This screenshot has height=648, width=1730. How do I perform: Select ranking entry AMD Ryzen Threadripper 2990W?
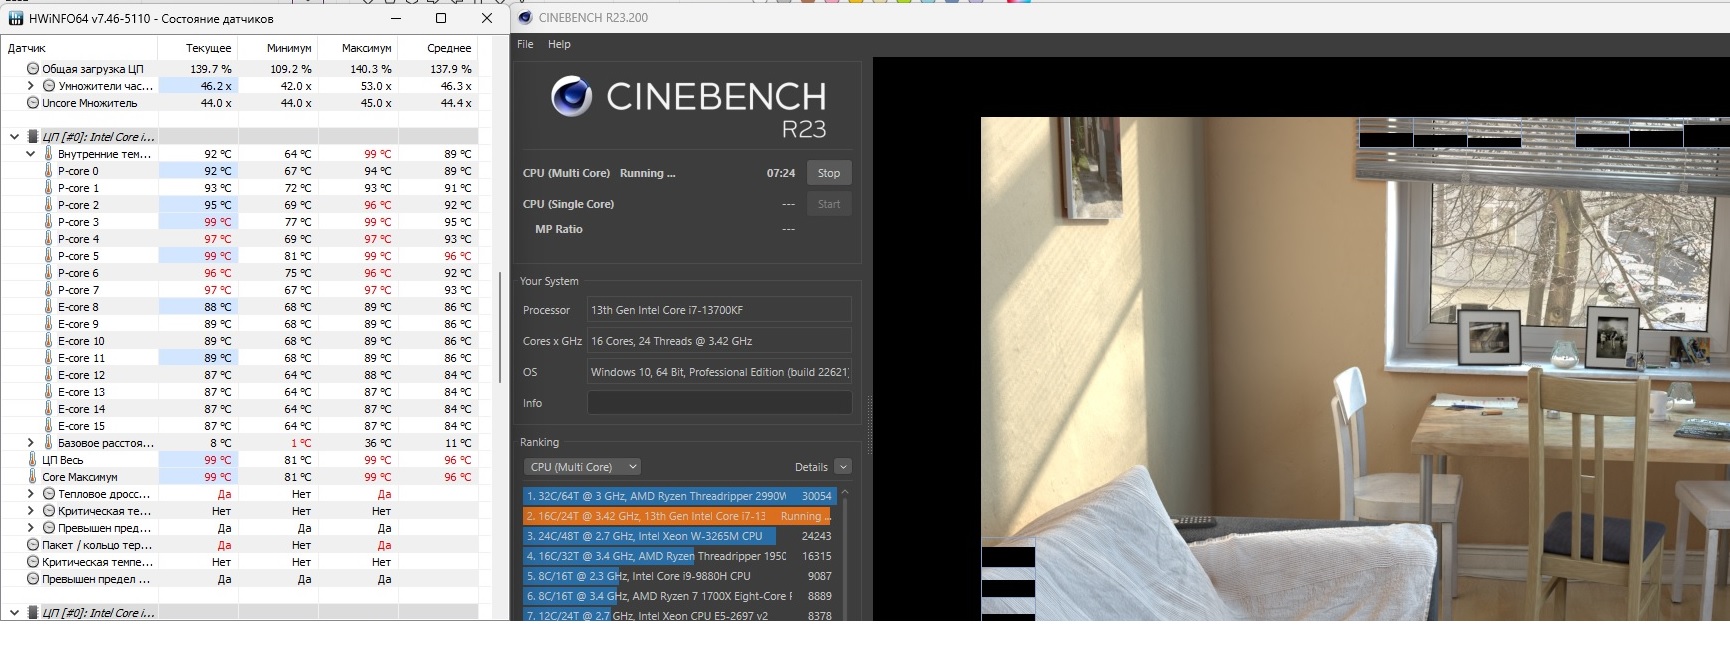679,496
